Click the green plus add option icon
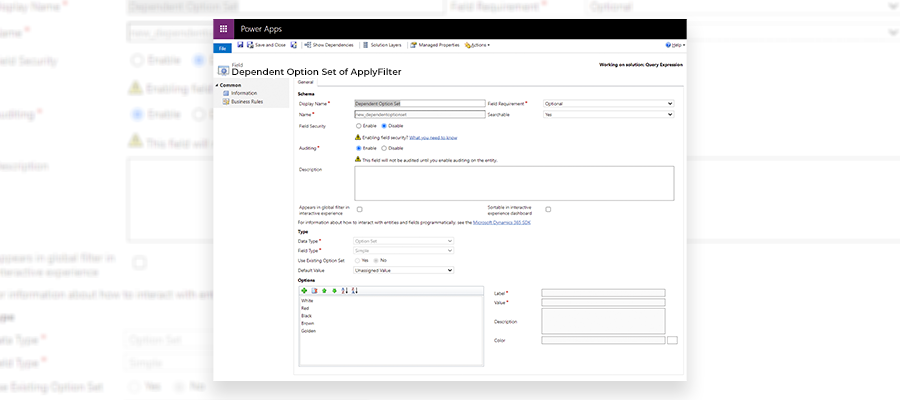This screenshot has height=400, width=900. point(304,291)
